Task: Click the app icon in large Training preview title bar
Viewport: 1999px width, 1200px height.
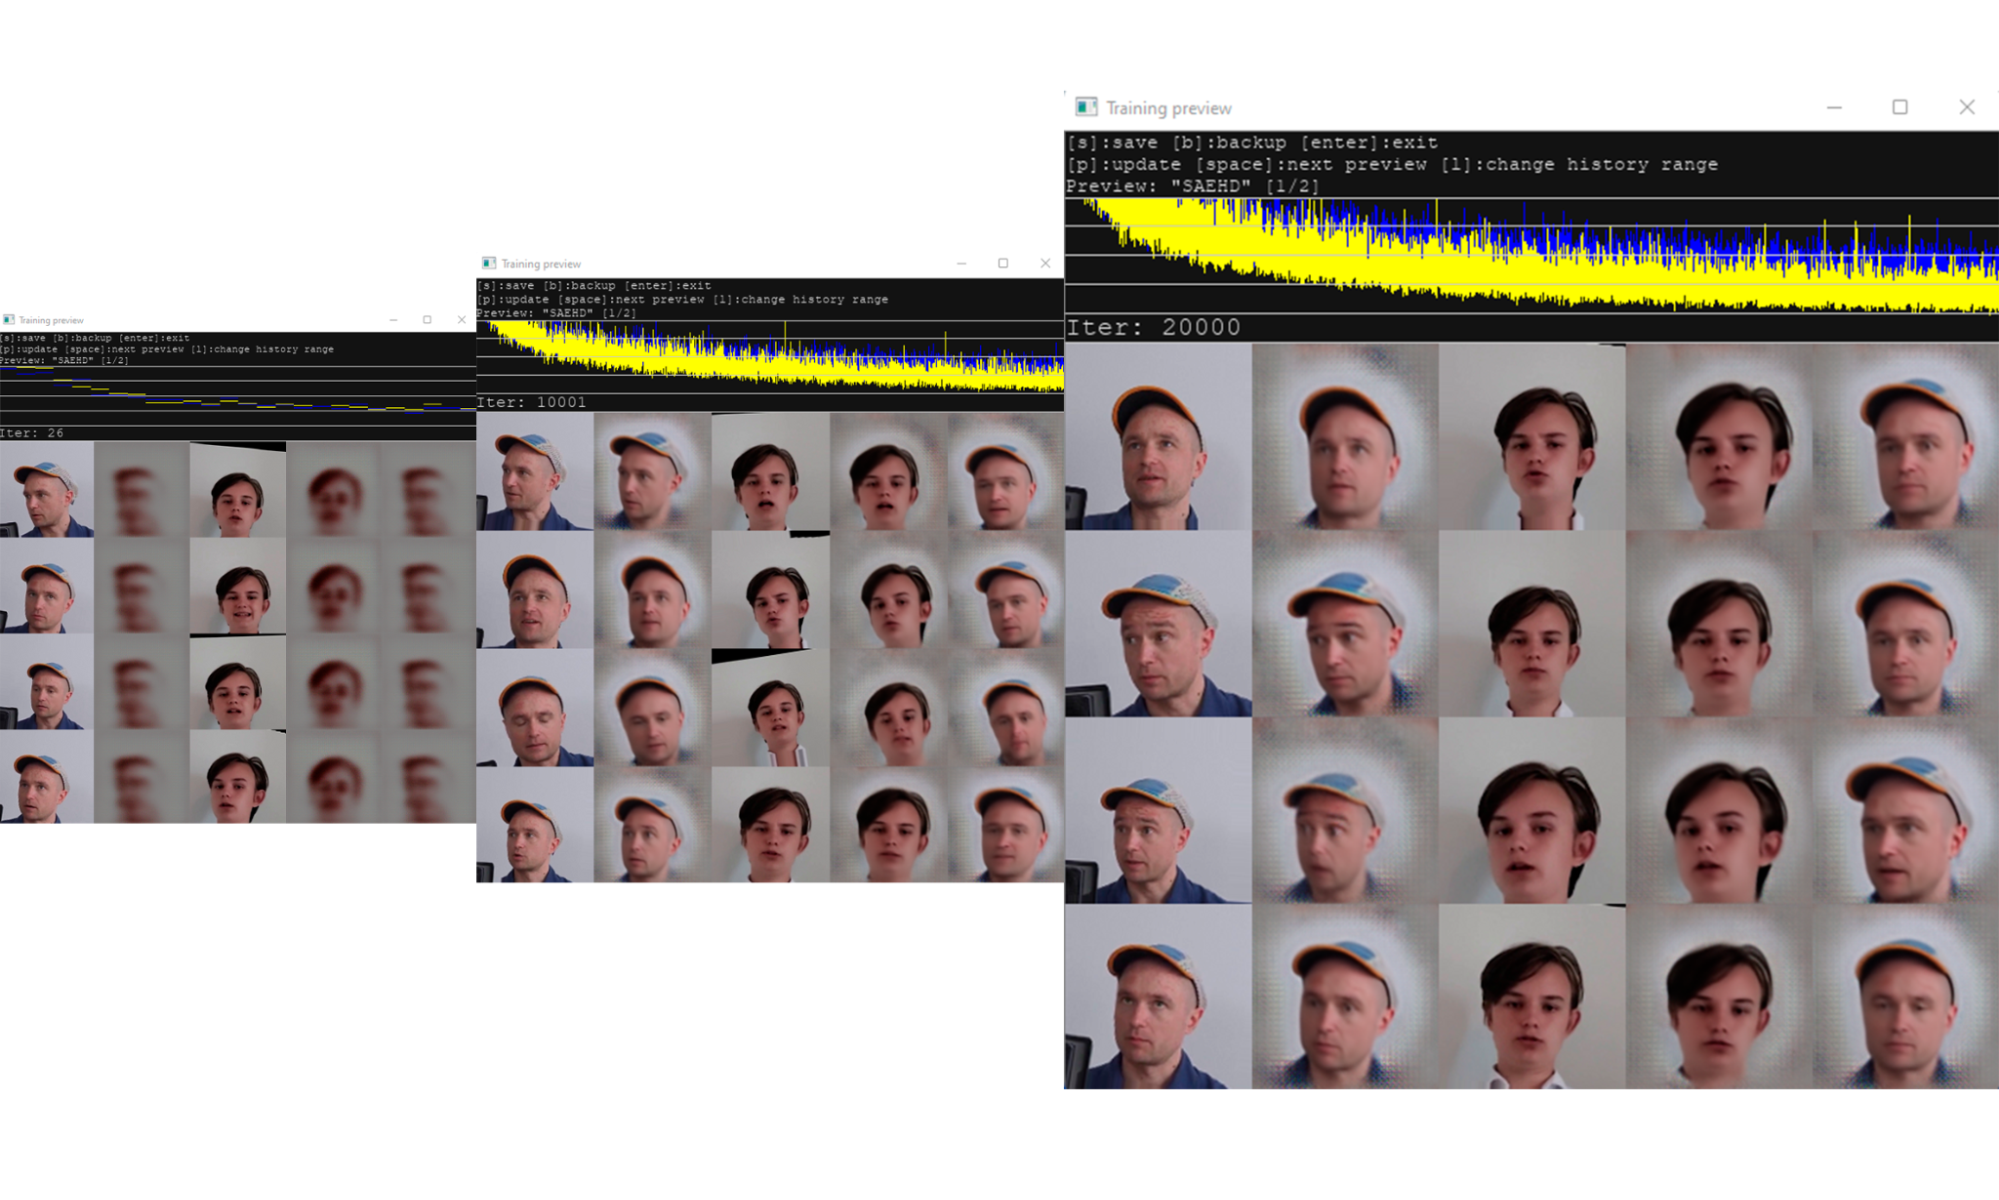Action: 1086,107
